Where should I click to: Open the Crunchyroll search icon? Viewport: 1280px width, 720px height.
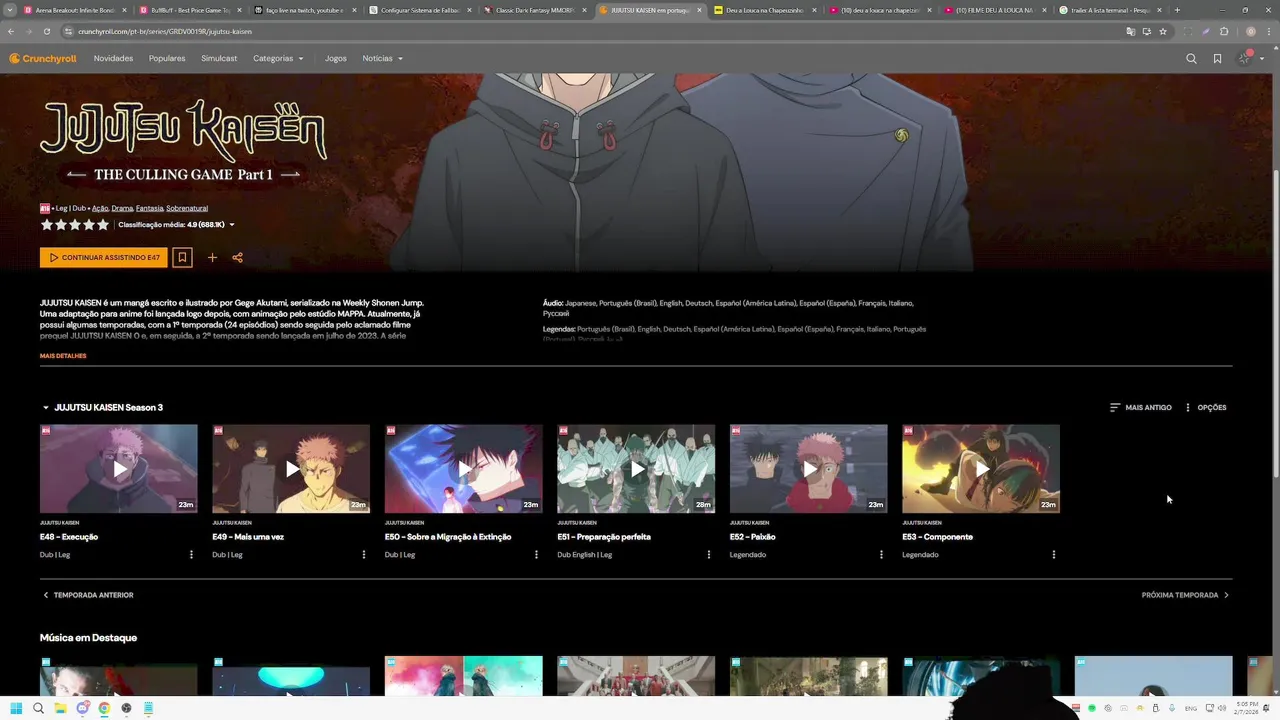pyautogui.click(x=1191, y=59)
